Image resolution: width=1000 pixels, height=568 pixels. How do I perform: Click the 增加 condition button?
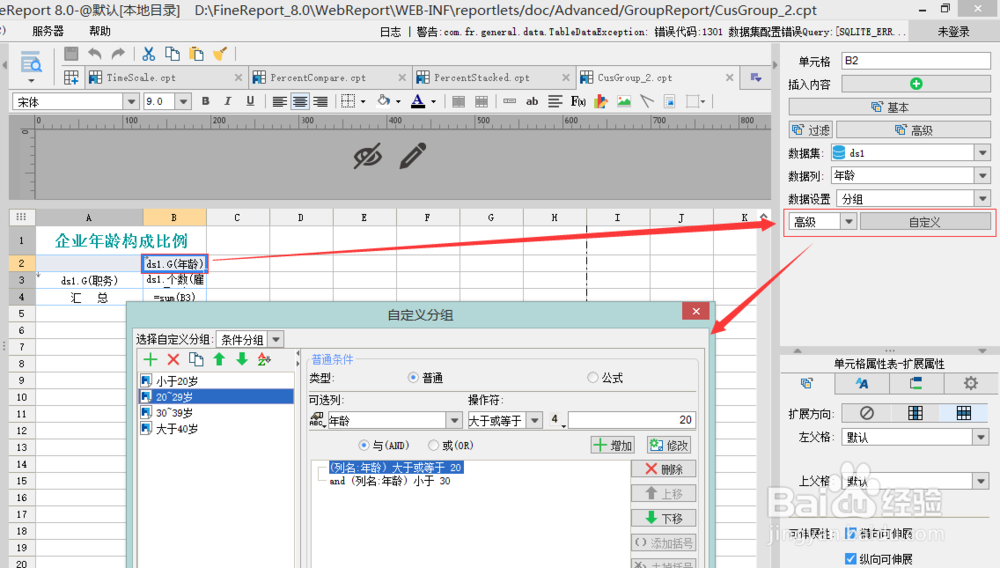(x=612, y=445)
